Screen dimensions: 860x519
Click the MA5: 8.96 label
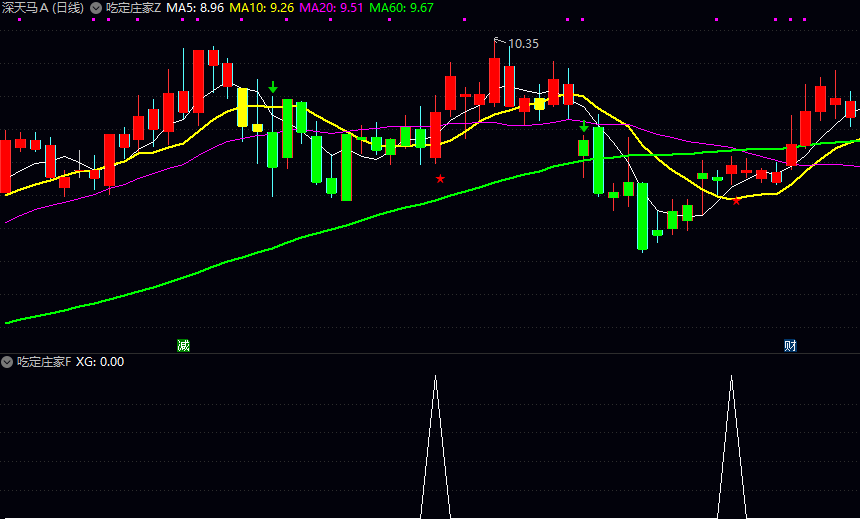click(x=195, y=8)
